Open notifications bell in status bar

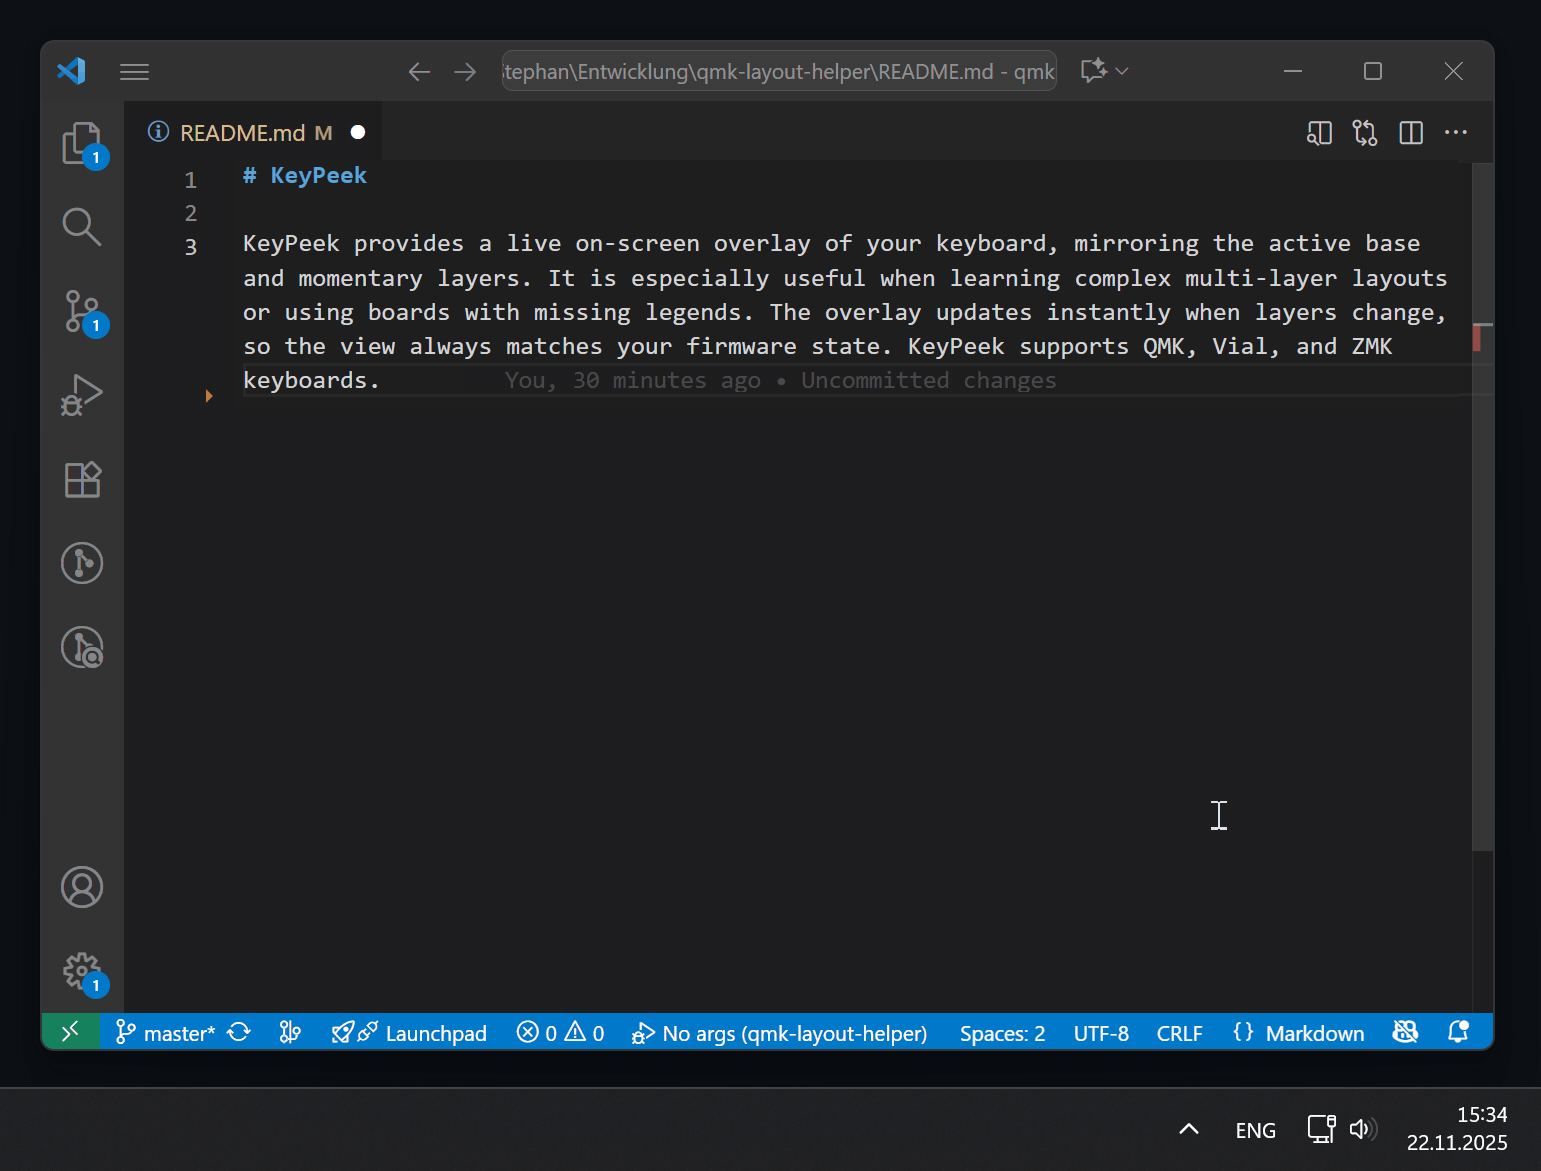click(1458, 1032)
